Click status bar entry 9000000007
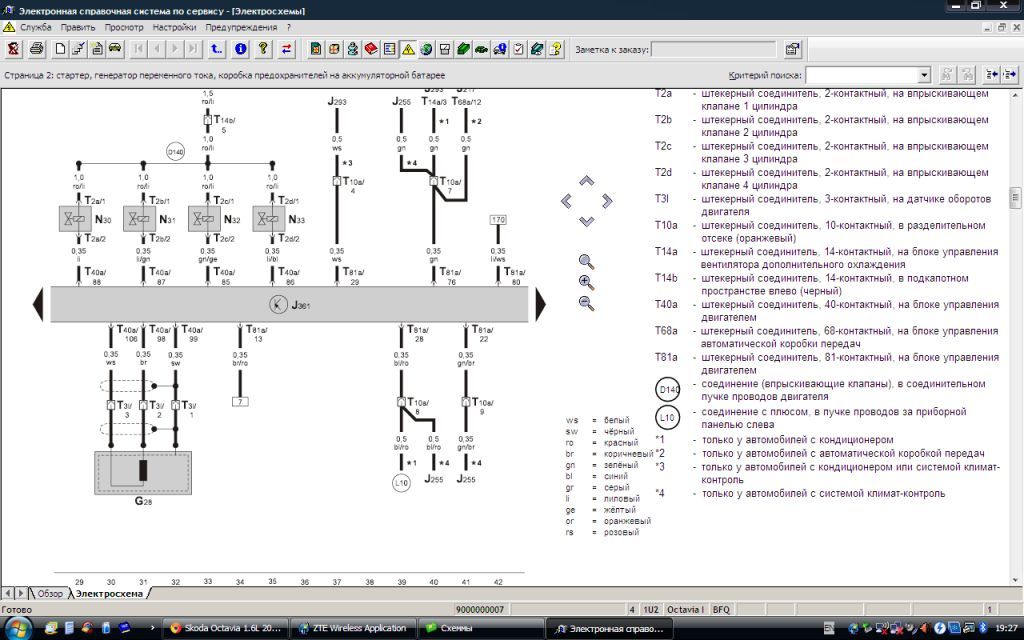This screenshot has height=640, width=1024. click(480, 609)
